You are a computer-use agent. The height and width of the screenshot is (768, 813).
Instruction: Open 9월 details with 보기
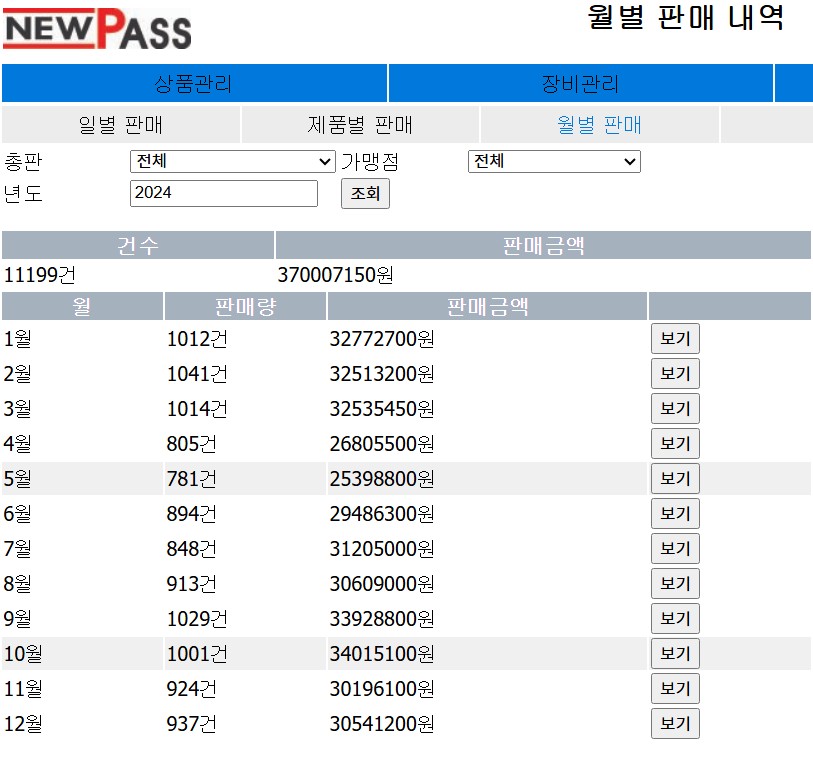675,619
